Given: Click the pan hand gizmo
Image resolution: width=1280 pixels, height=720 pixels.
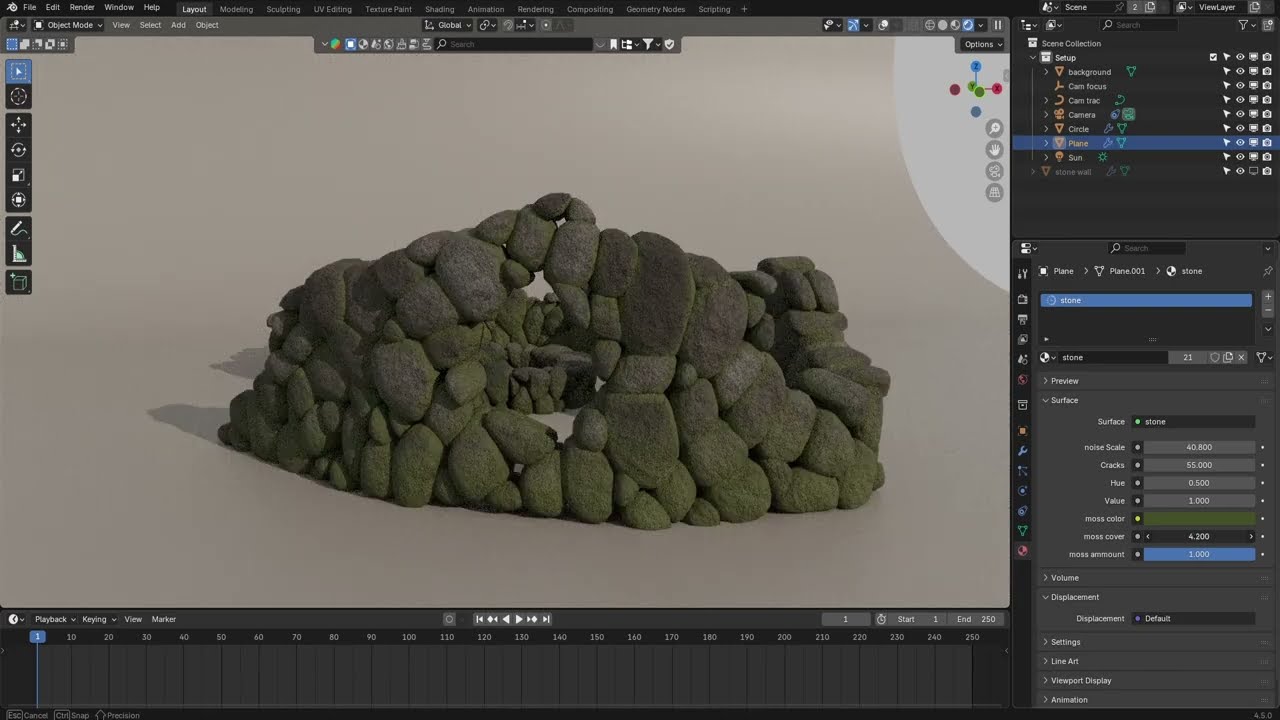Looking at the screenshot, I should click(994, 149).
